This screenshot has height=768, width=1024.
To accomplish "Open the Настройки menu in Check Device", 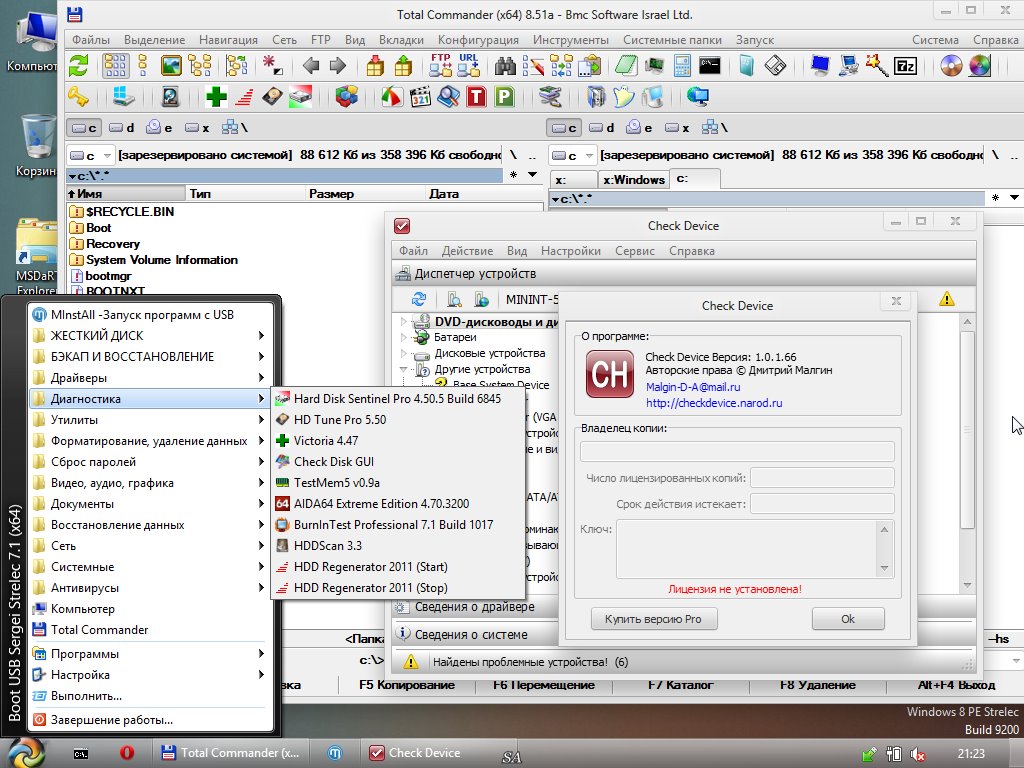I will (x=571, y=251).
